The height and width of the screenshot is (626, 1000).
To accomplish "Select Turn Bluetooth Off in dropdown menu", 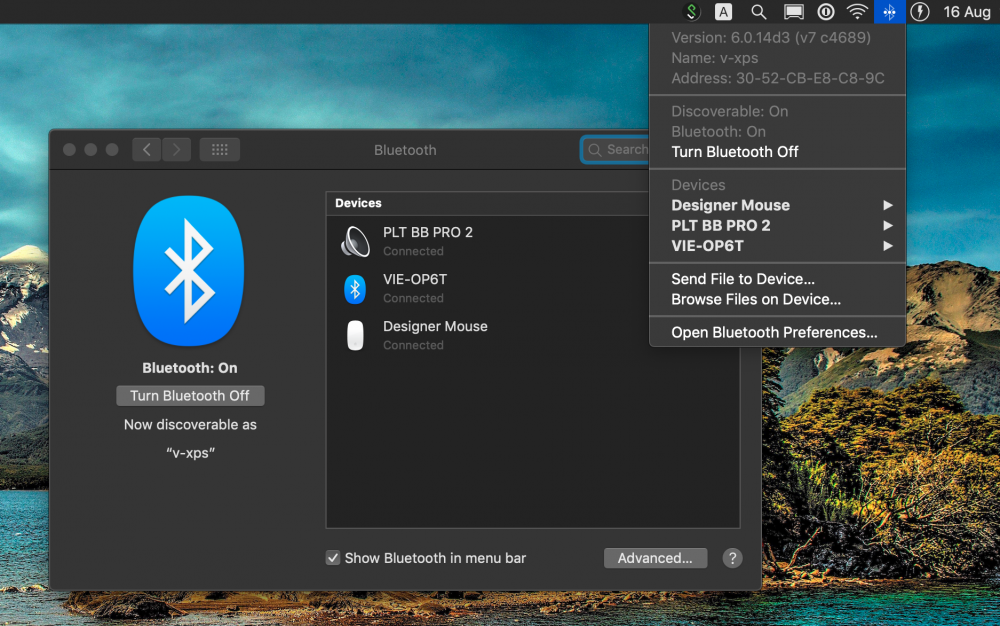I will coord(734,152).
